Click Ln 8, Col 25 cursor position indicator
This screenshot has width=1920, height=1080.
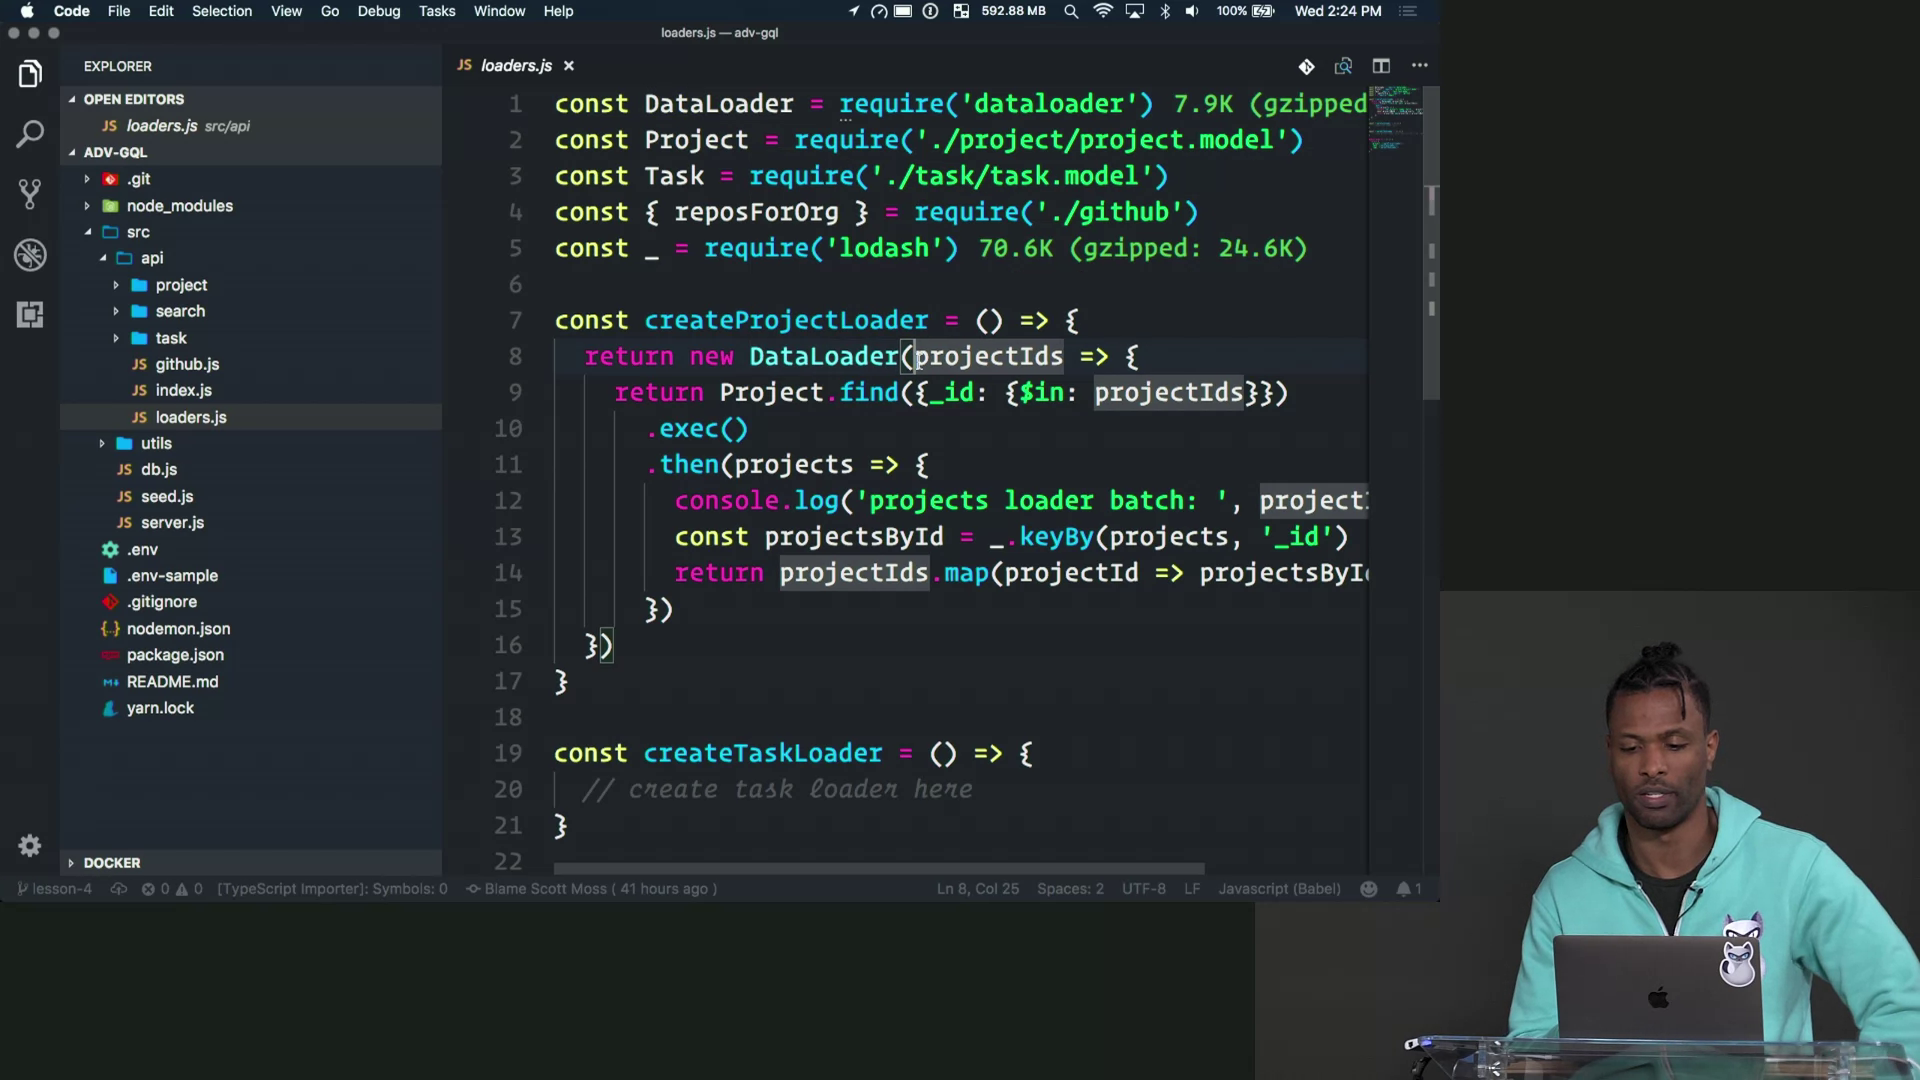click(978, 889)
